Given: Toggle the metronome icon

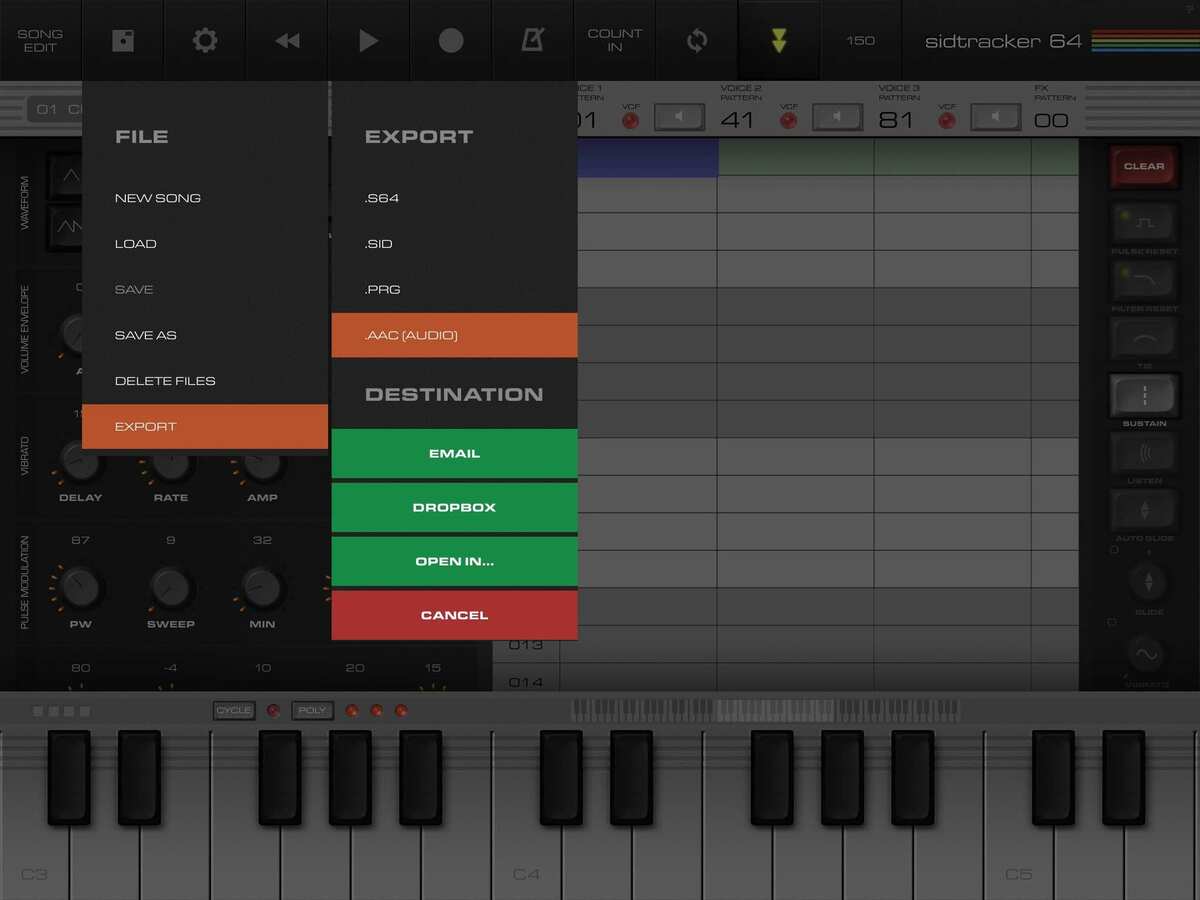Looking at the screenshot, I should pyautogui.click(x=533, y=40).
